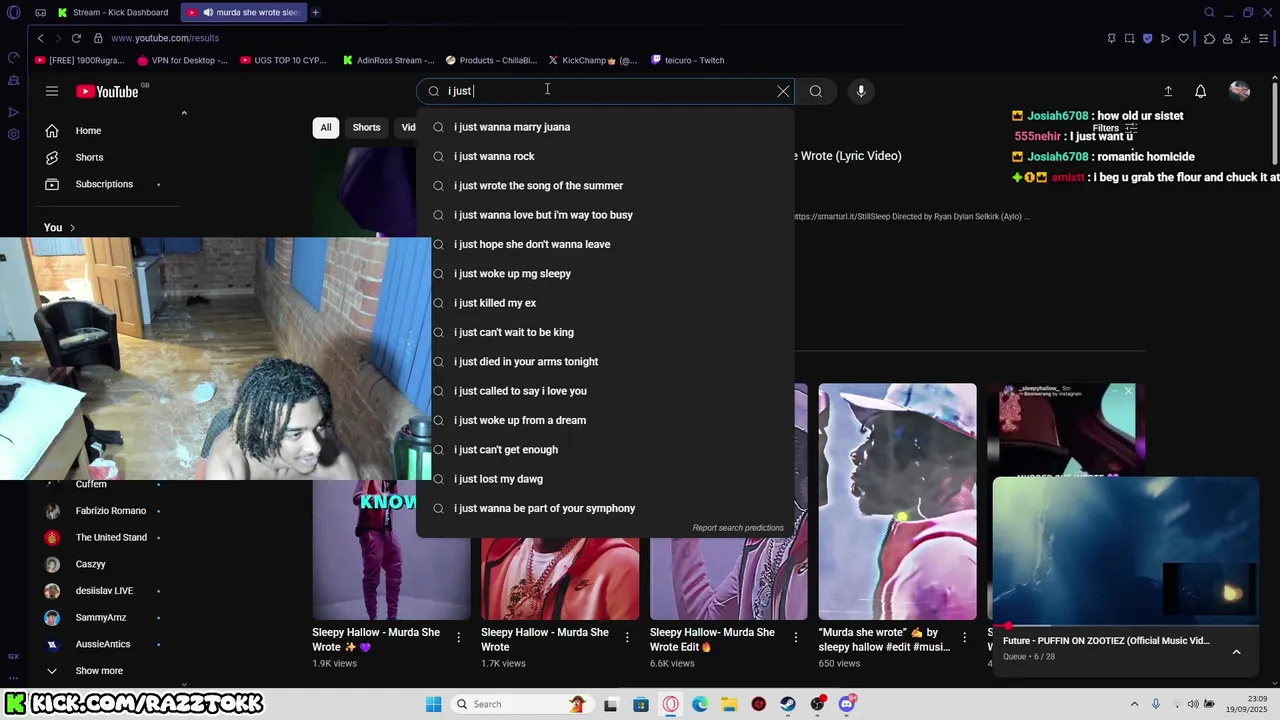Screen dimensions: 1280x720
Task: Take a snapshot with screenshot icon
Action: point(1129,38)
